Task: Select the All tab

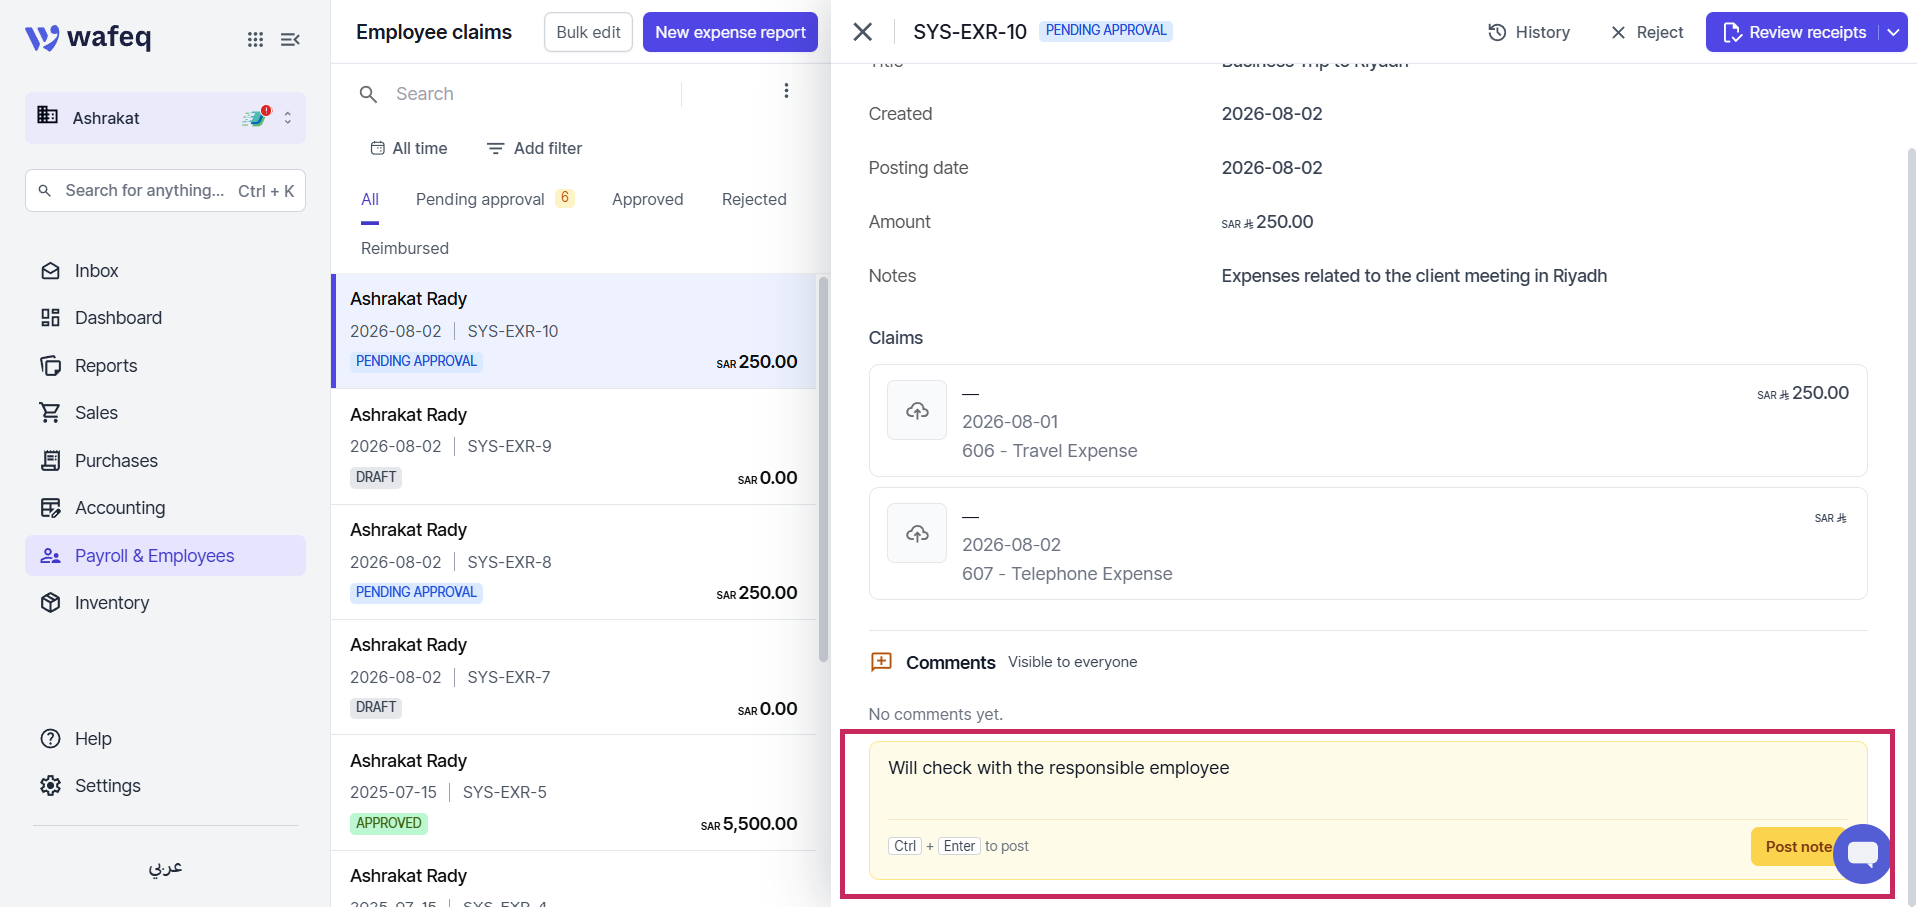Action: pos(370,199)
